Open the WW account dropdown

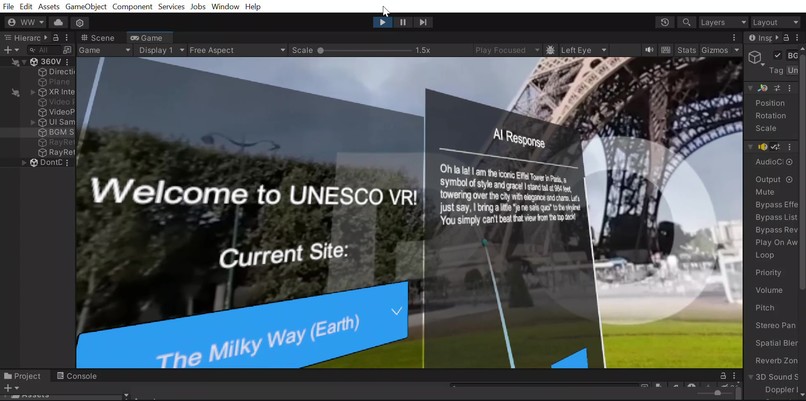26,23
